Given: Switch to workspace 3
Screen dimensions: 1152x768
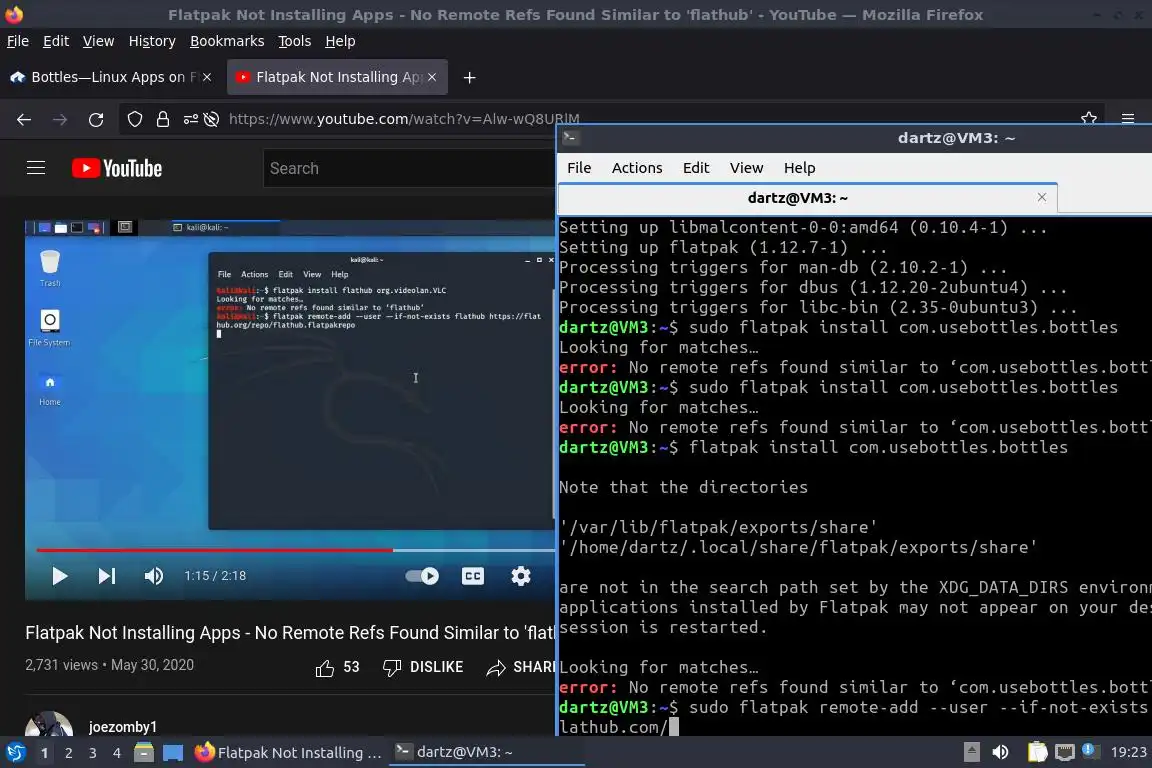Looking at the screenshot, I should (93, 753).
